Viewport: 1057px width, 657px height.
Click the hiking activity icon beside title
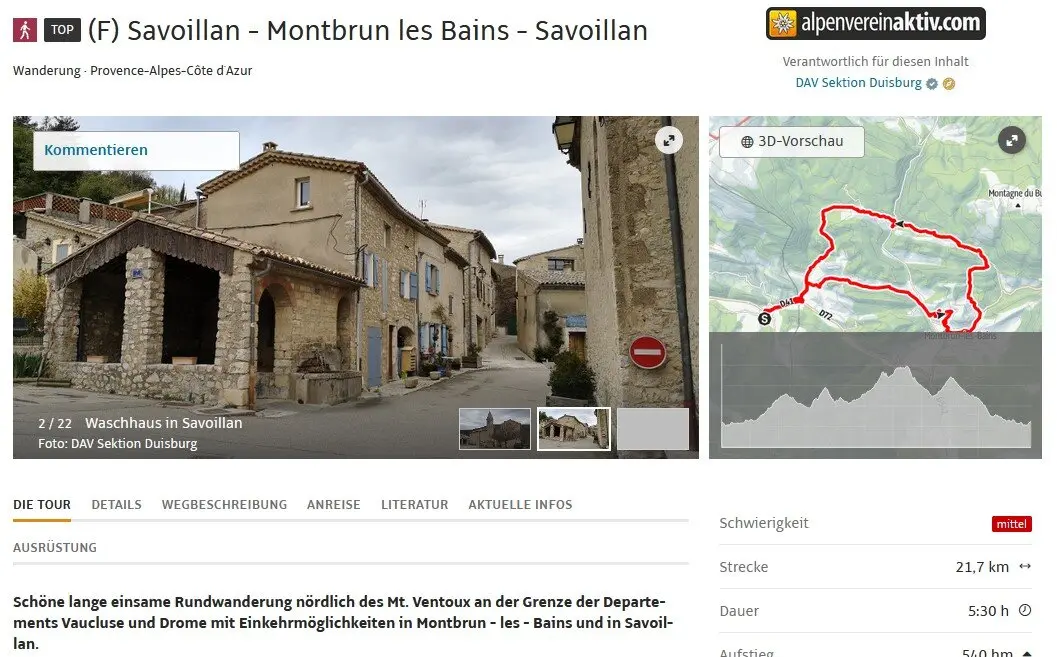(x=25, y=30)
